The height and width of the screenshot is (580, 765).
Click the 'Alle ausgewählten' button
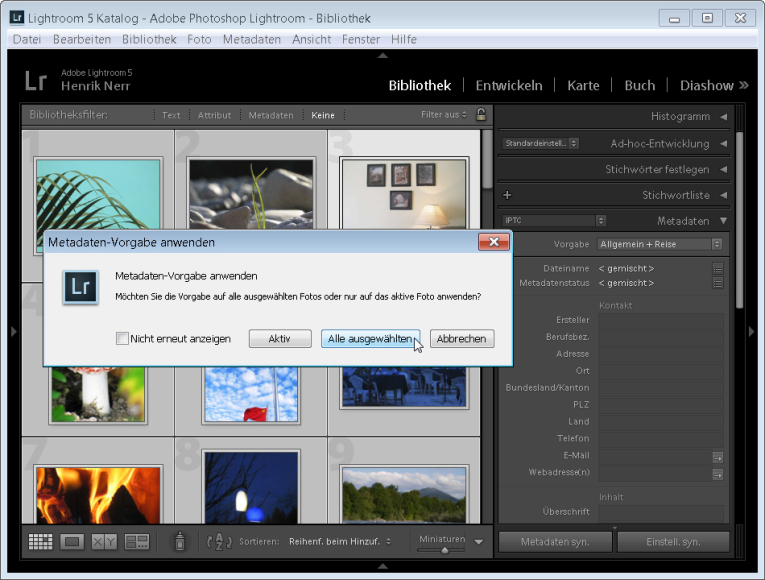tap(370, 339)
